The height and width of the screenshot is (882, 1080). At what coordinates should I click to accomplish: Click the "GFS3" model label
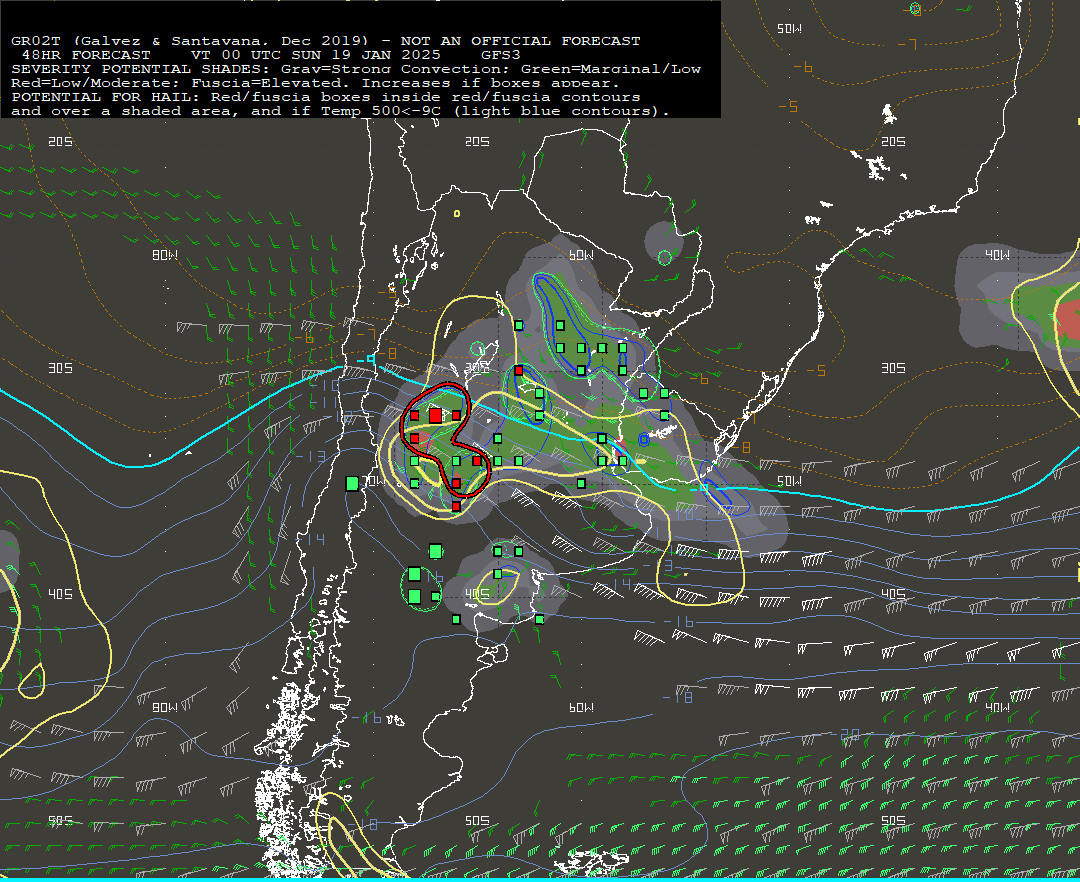[x=501, y=55]
